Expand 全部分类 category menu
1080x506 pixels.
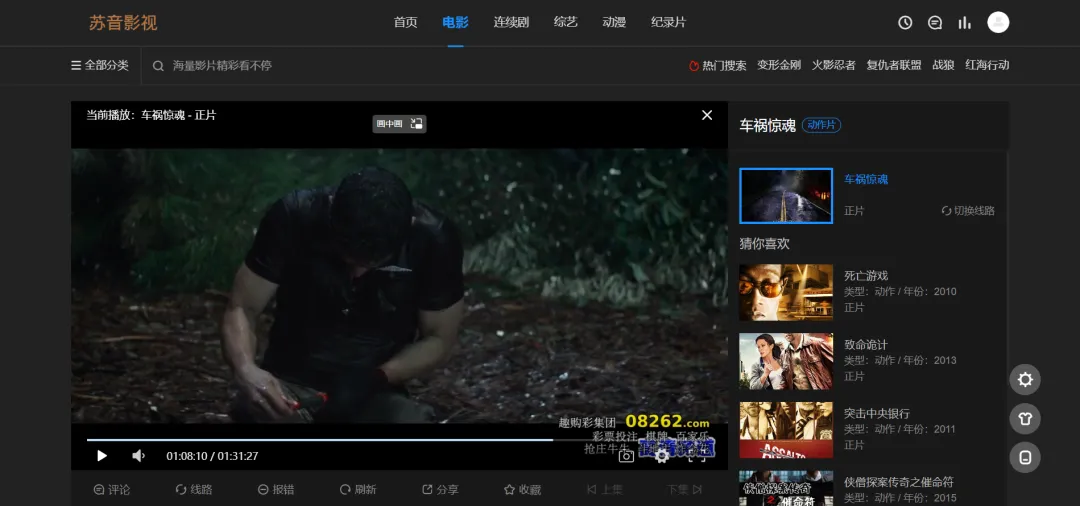pos(100,65)
